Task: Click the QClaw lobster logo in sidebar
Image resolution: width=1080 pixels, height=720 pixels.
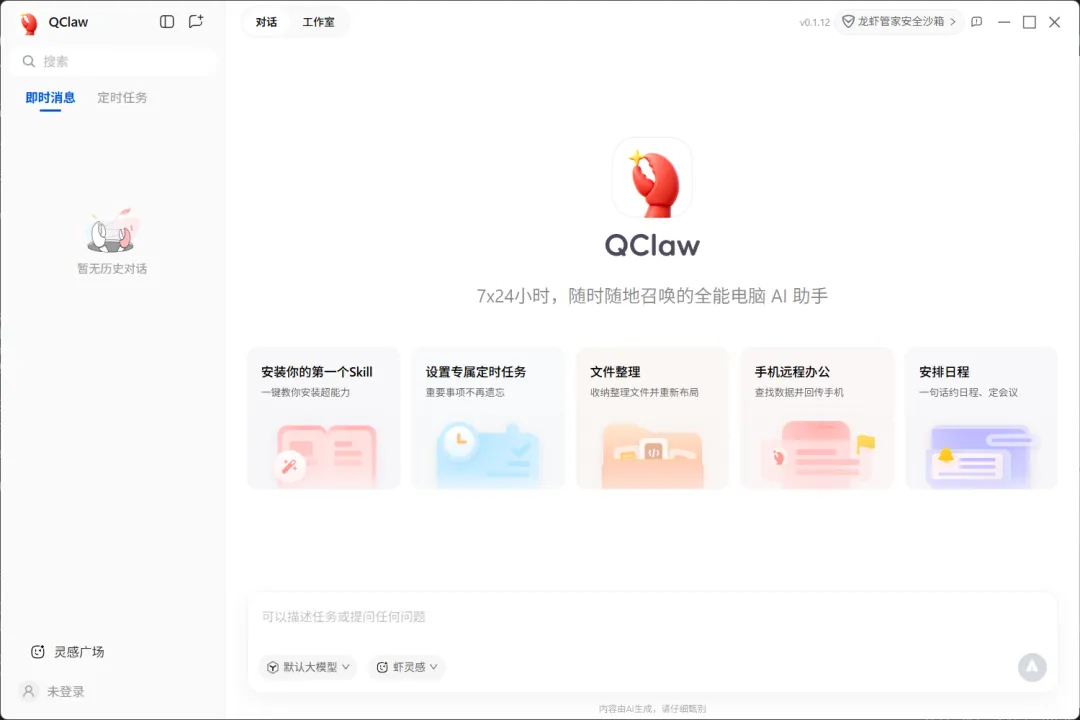Action: pyautogui.click(x=29, y=23)
